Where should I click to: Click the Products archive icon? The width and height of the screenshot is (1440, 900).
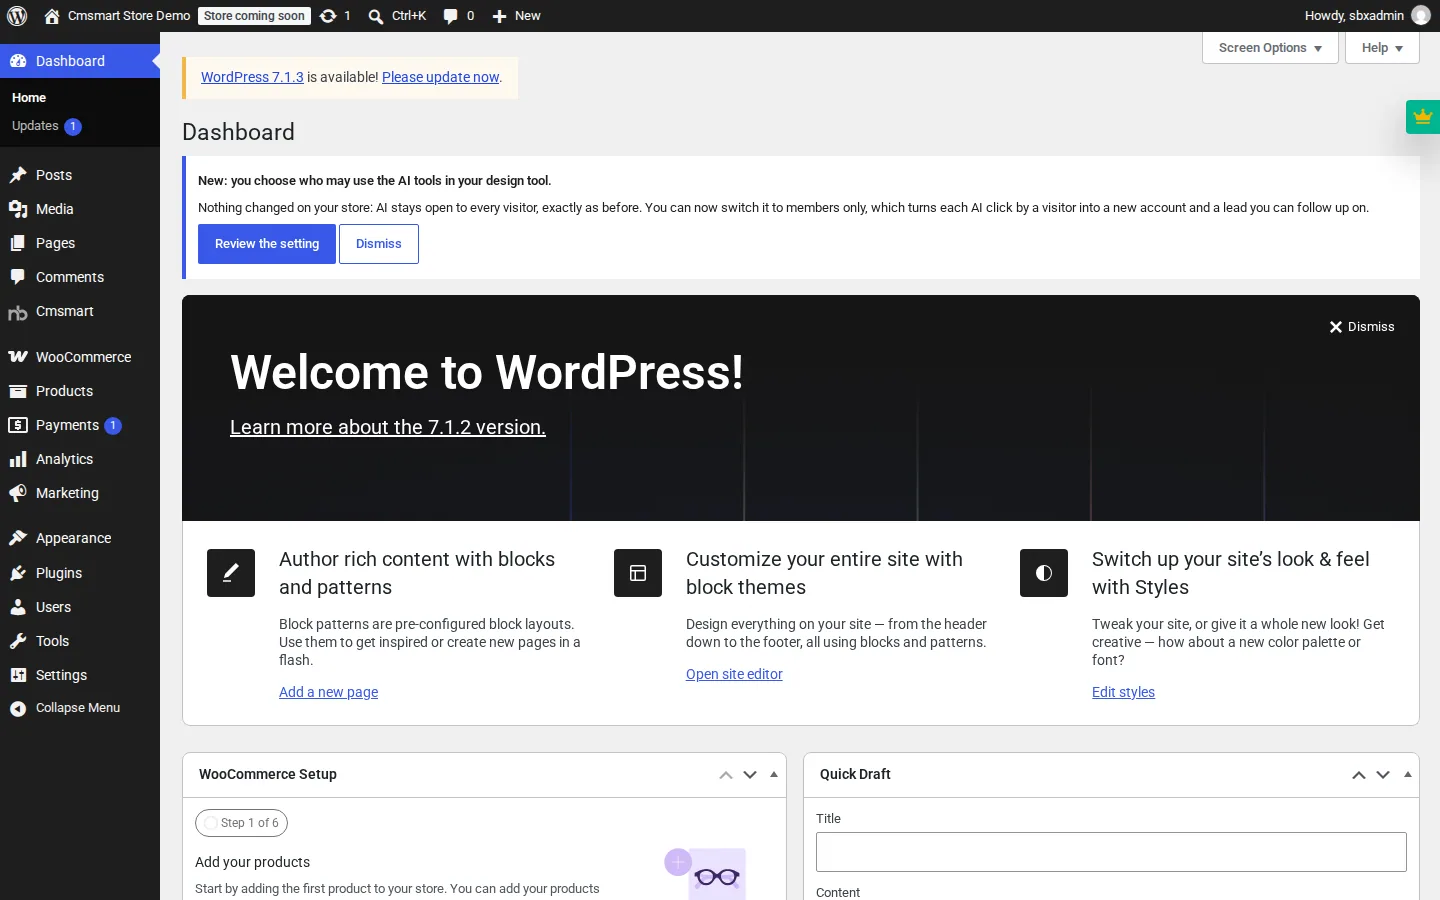pos(18,391)
